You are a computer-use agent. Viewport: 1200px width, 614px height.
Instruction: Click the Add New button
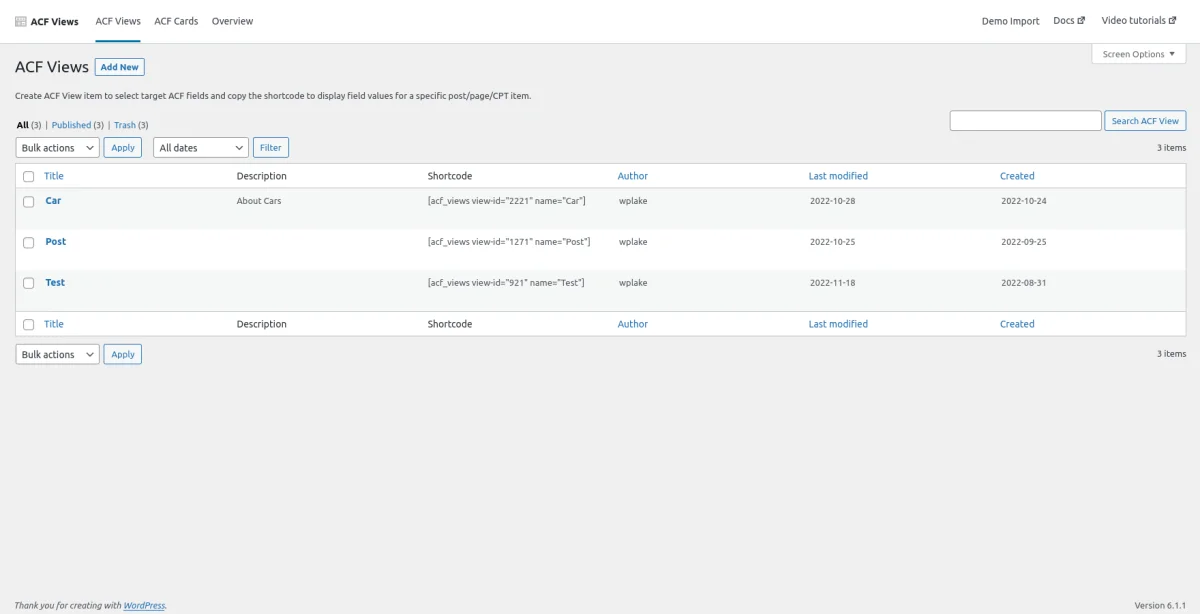[120, 67]
